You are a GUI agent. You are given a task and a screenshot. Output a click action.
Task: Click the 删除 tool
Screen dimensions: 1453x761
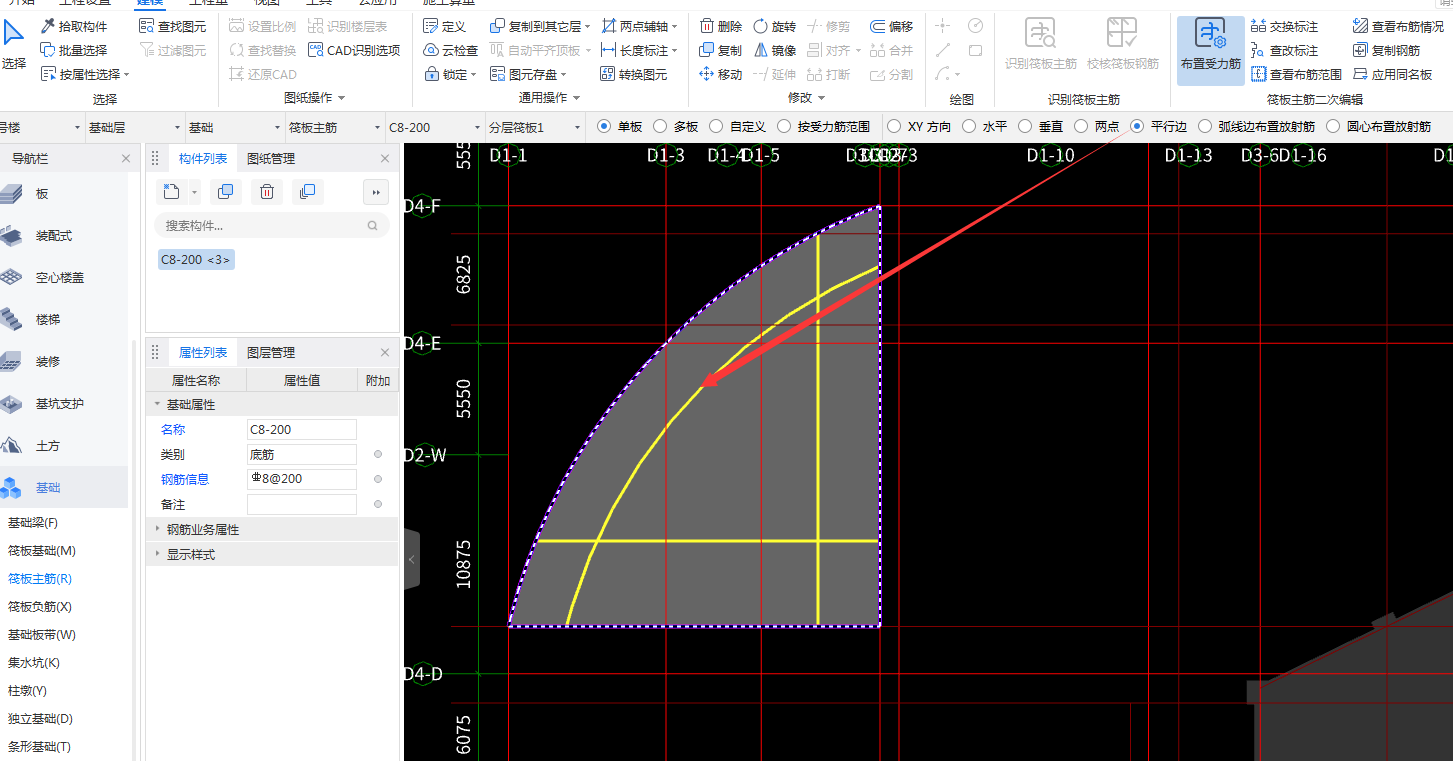721,26
